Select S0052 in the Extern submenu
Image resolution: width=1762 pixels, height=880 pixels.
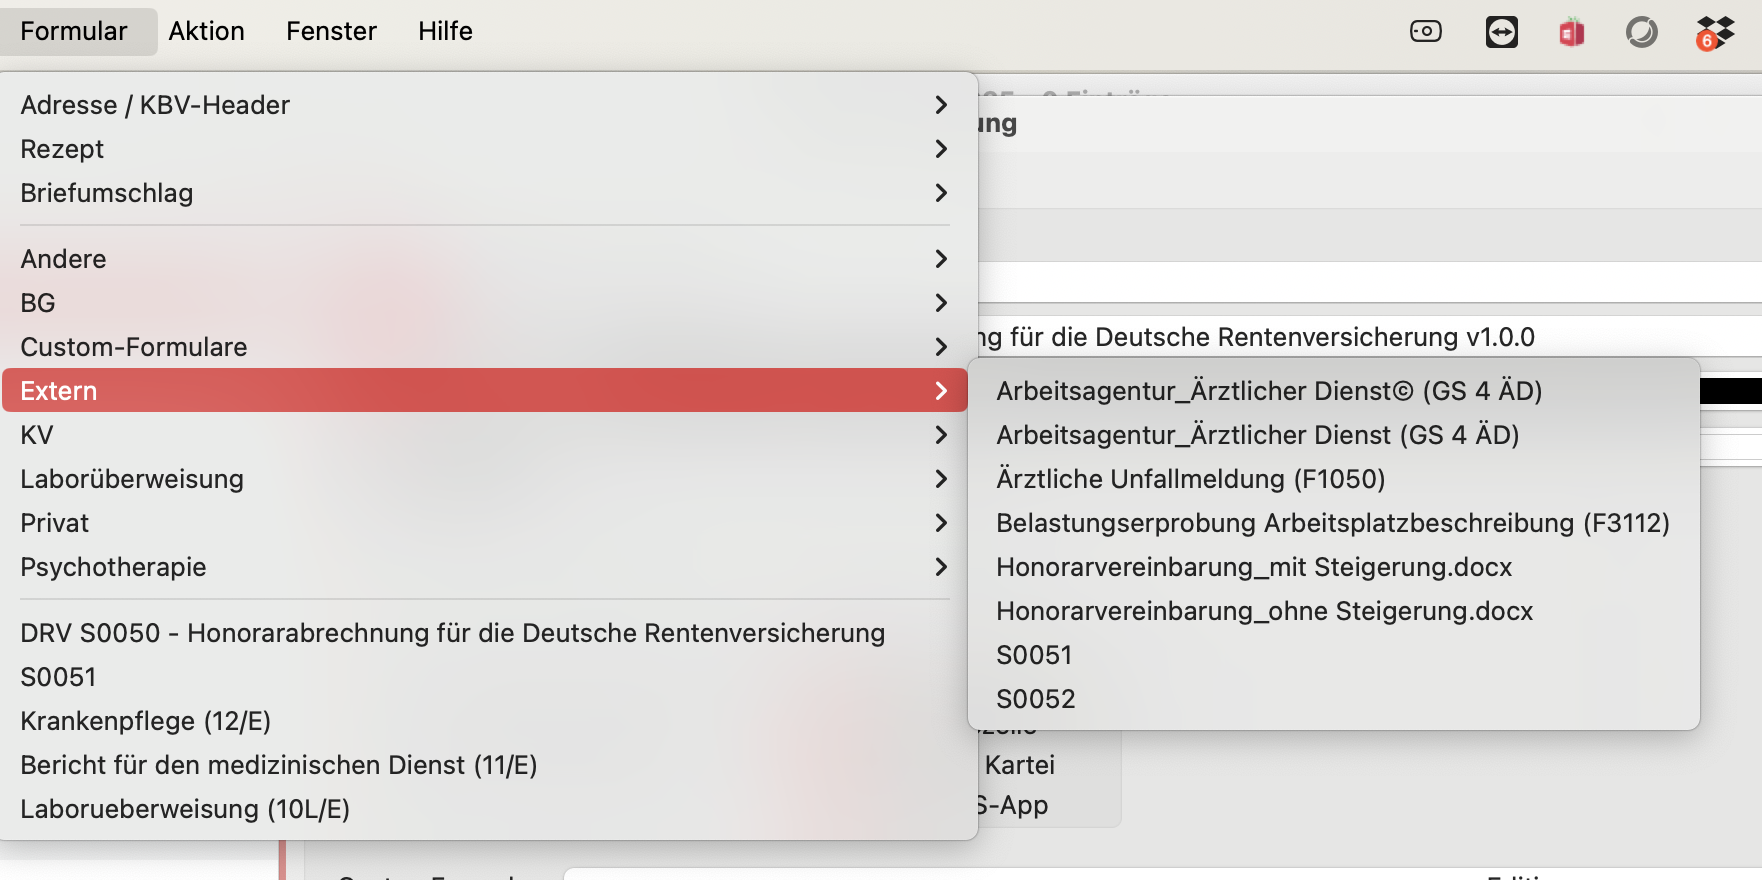[1334, 699]
